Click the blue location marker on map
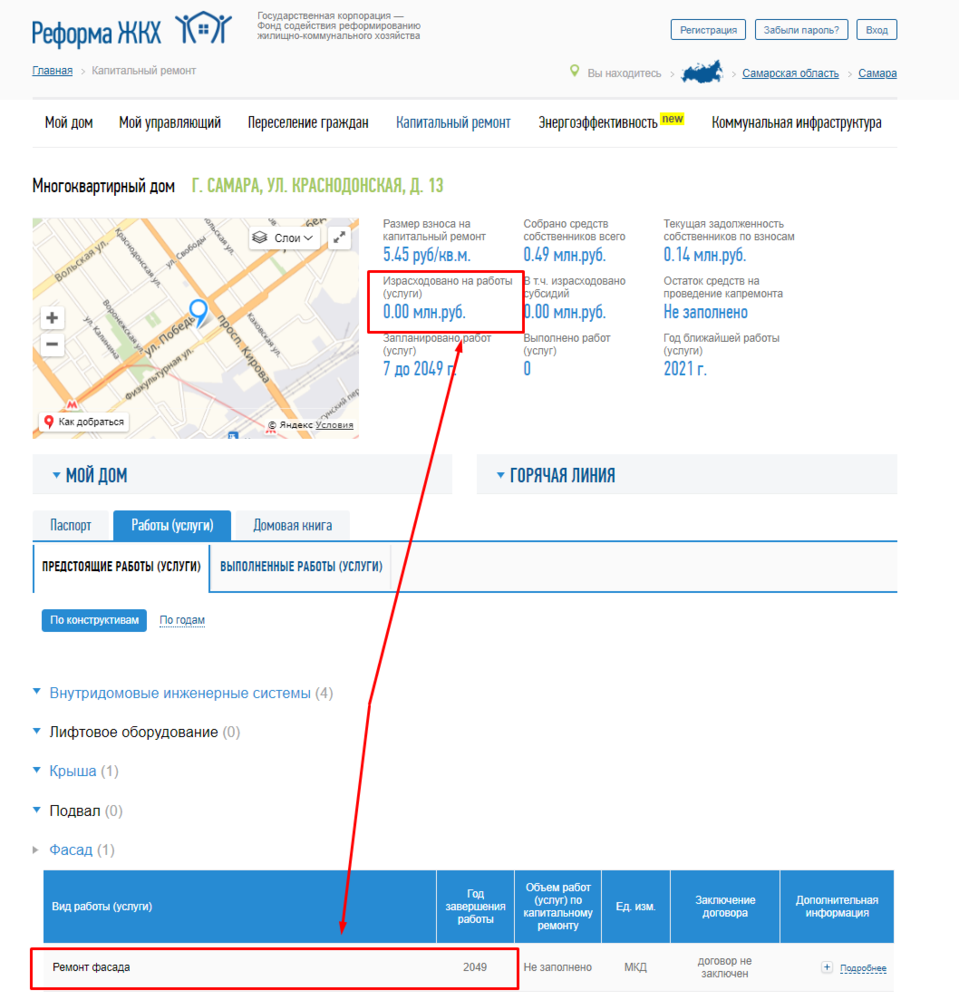 coord(198,313)
